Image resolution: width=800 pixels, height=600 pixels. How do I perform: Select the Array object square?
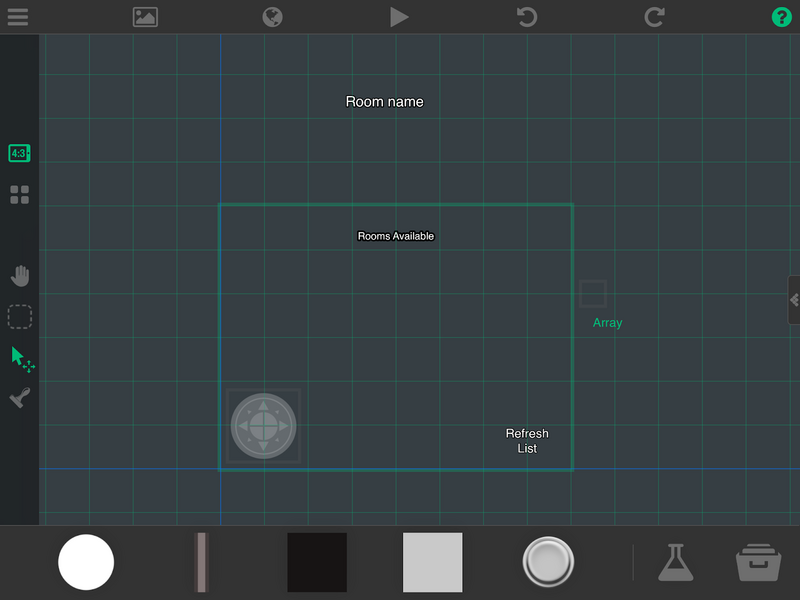(592, 293)
